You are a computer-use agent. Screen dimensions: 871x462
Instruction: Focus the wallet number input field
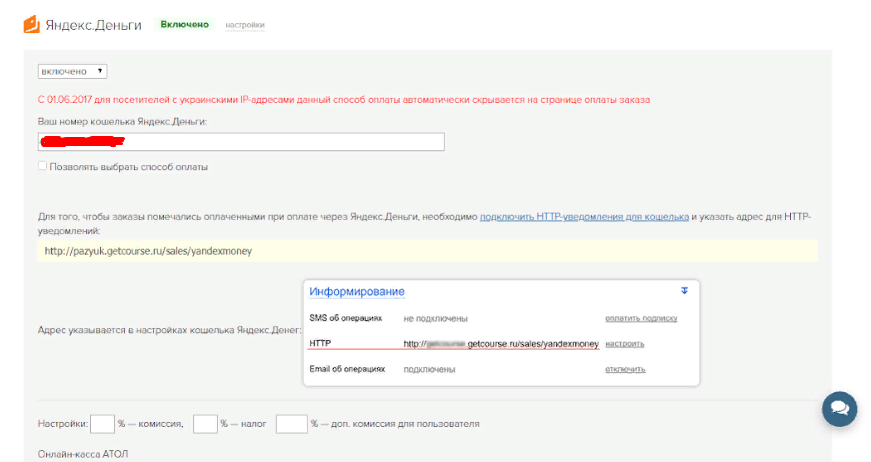[x=241, y=142]
